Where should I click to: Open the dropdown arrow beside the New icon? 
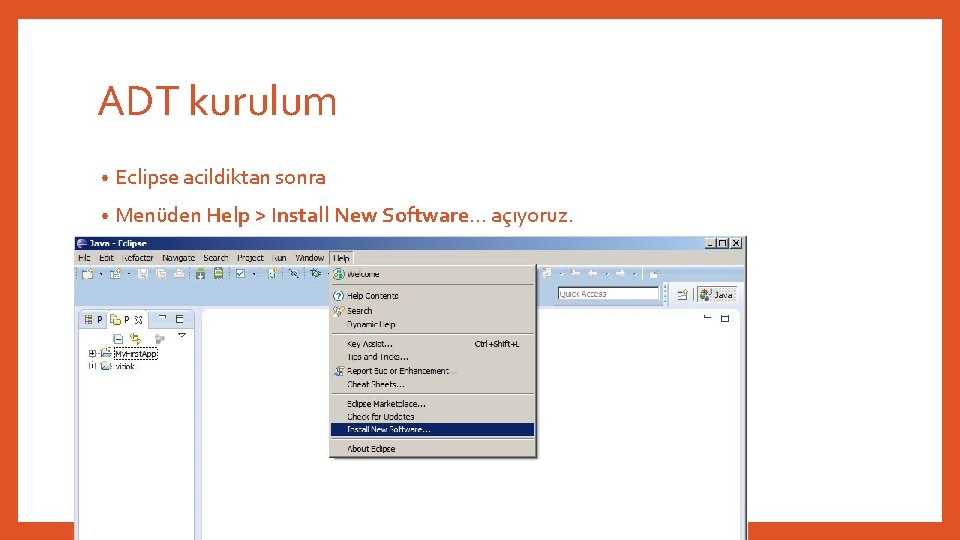(100, 274)
